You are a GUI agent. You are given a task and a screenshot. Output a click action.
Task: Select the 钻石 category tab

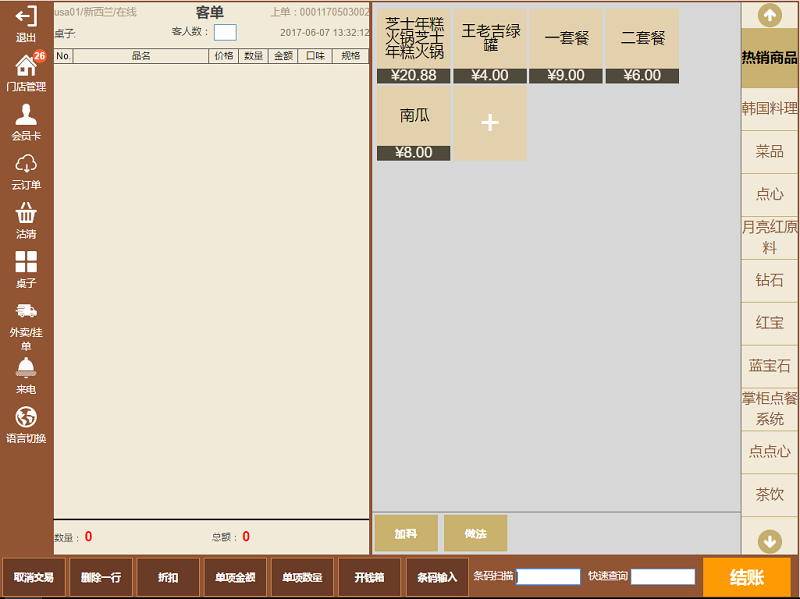(769, 280)
